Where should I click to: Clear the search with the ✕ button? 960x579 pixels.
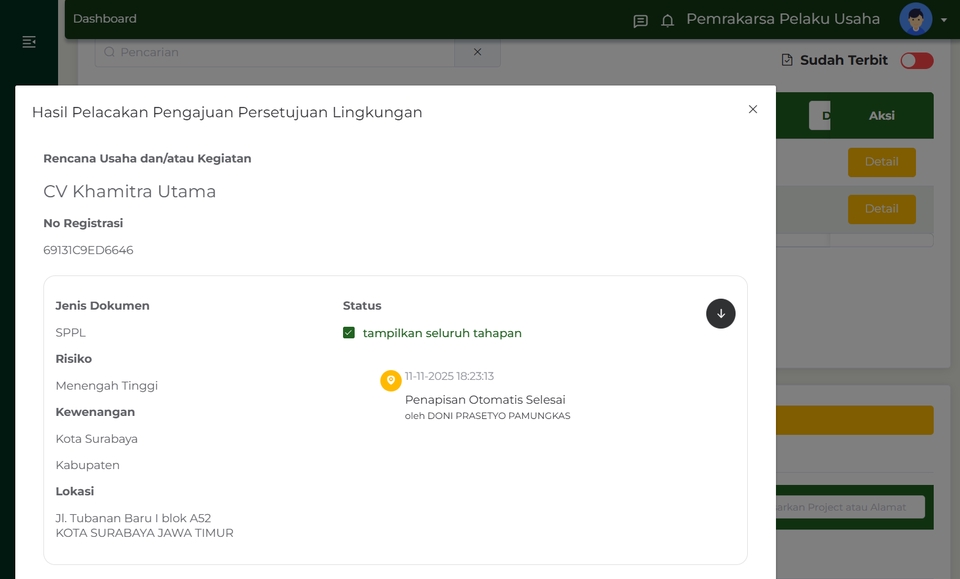pyautogui.click(x=477, y=52)
